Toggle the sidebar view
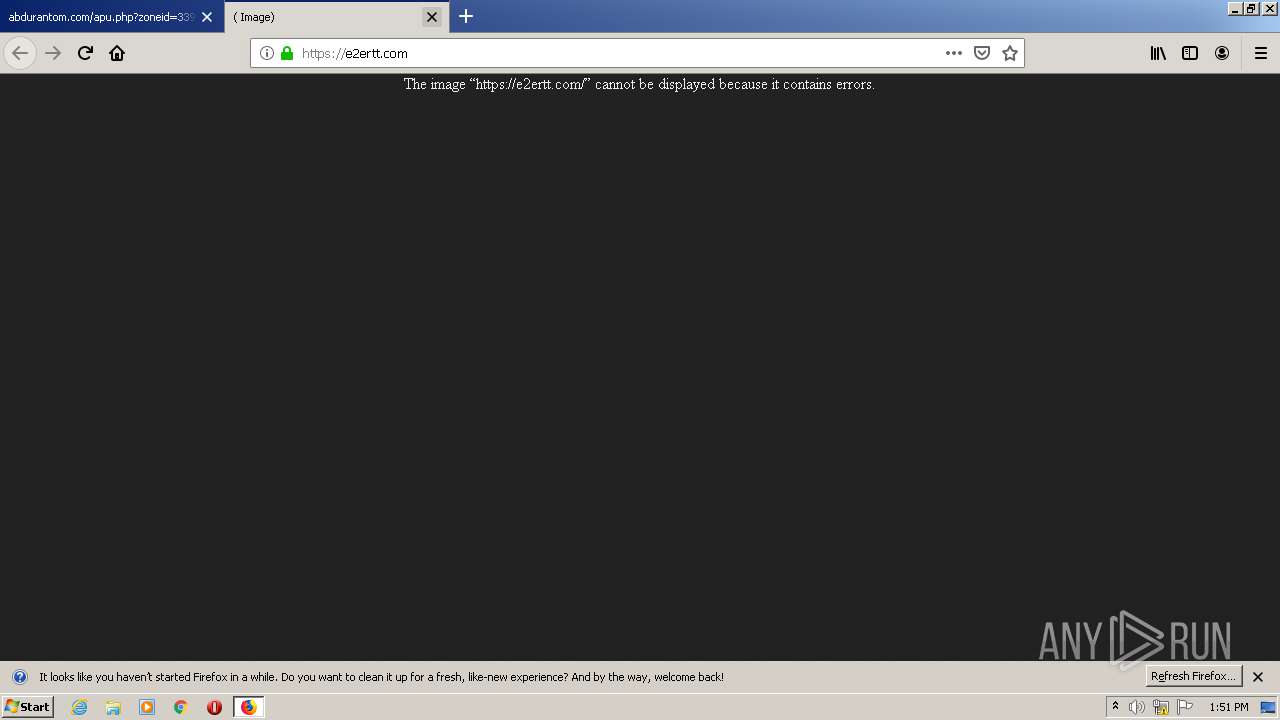1280x720 pixels. [x=1190, y=53]
